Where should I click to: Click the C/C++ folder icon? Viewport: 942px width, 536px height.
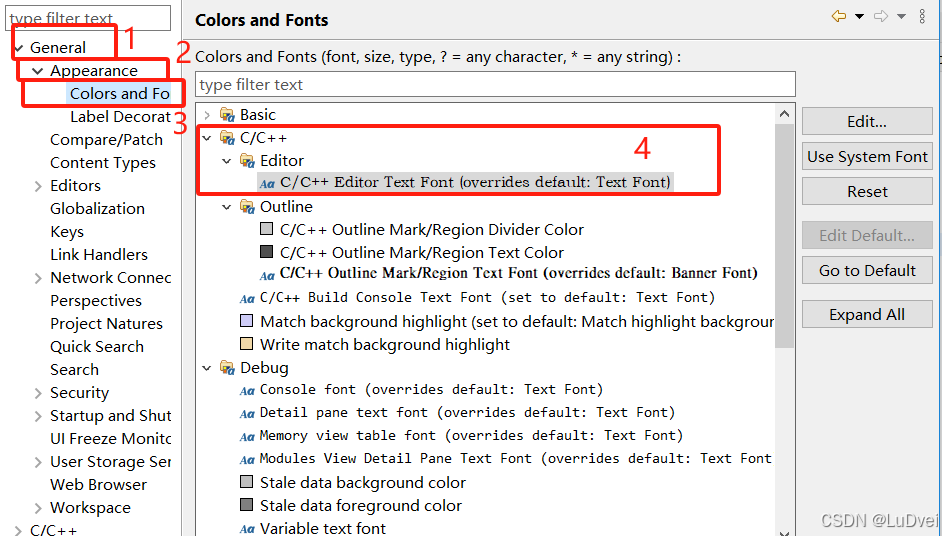tap(227, 138)
